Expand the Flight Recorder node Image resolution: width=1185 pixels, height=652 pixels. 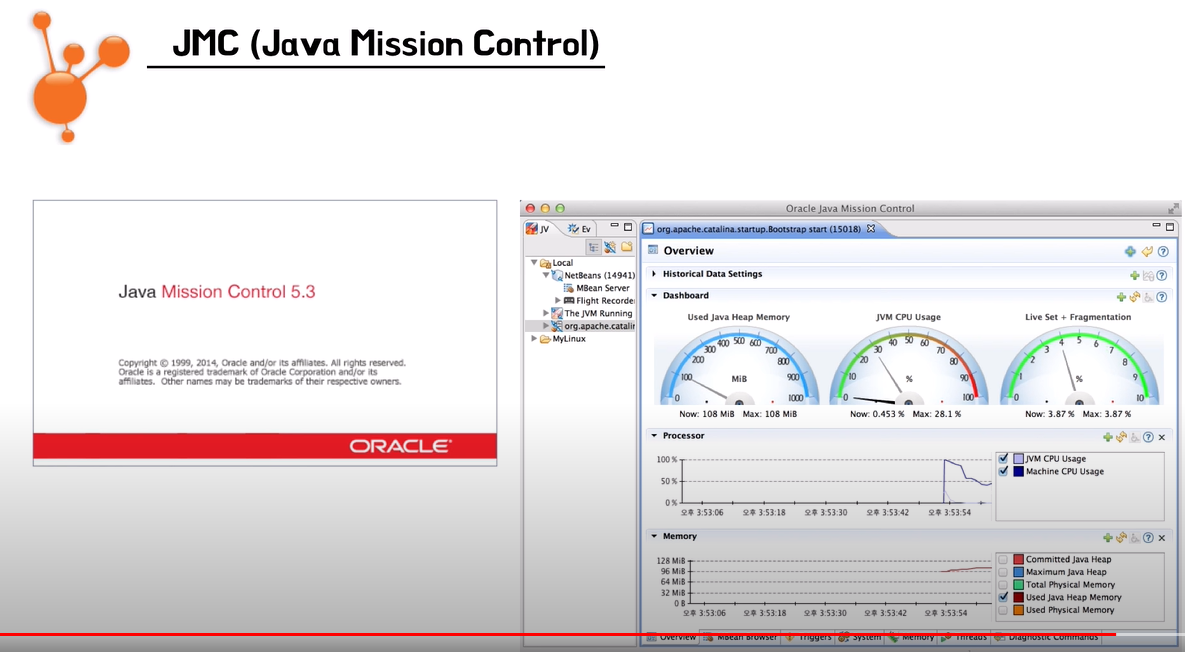click(x=558, y=300)
